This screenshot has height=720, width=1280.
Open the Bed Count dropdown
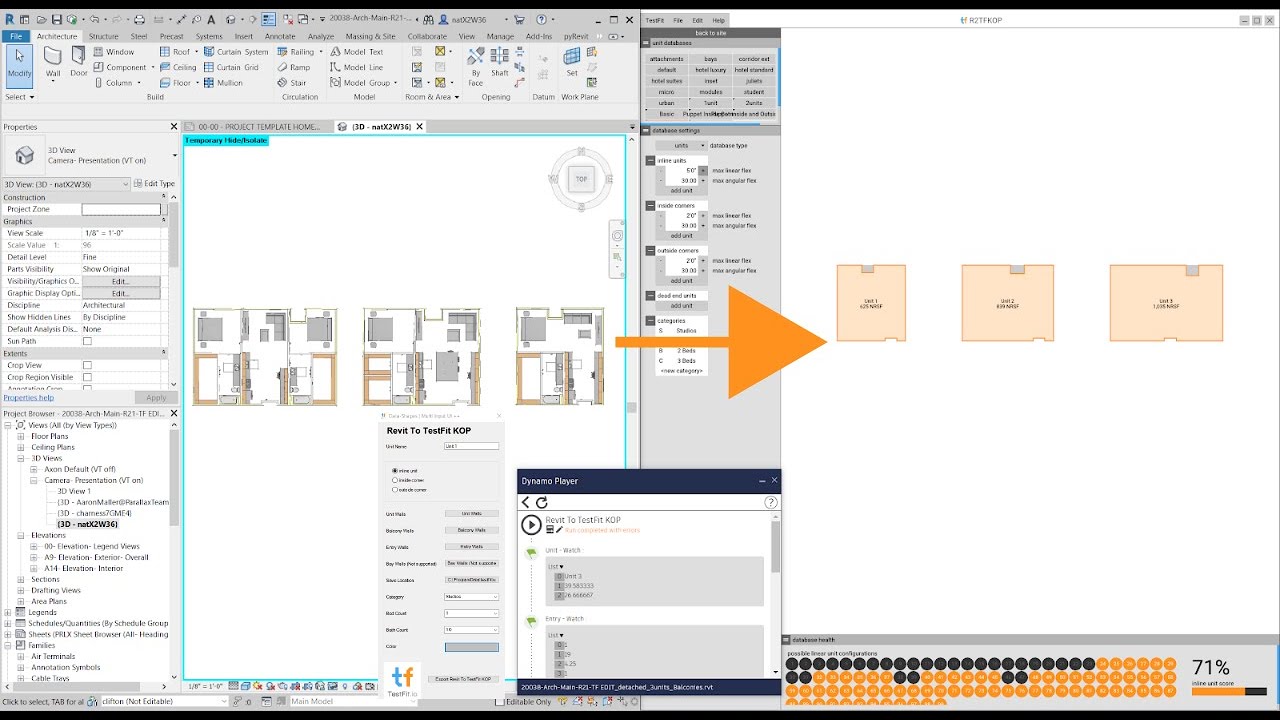click(x=471, y=613)
